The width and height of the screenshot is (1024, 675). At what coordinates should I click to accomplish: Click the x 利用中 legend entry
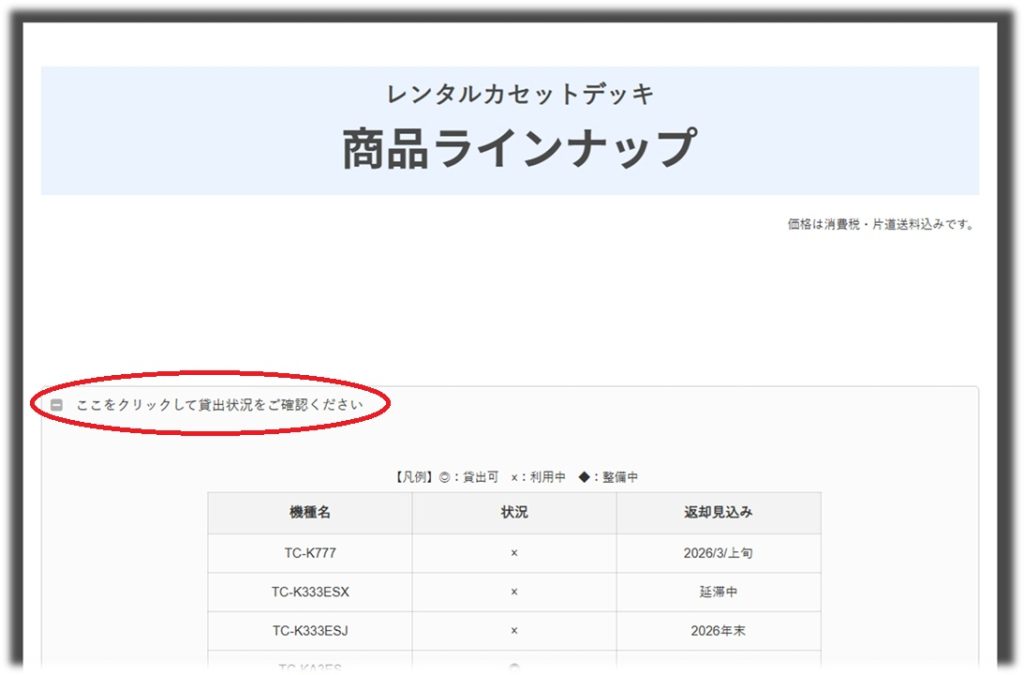point(538,478)
